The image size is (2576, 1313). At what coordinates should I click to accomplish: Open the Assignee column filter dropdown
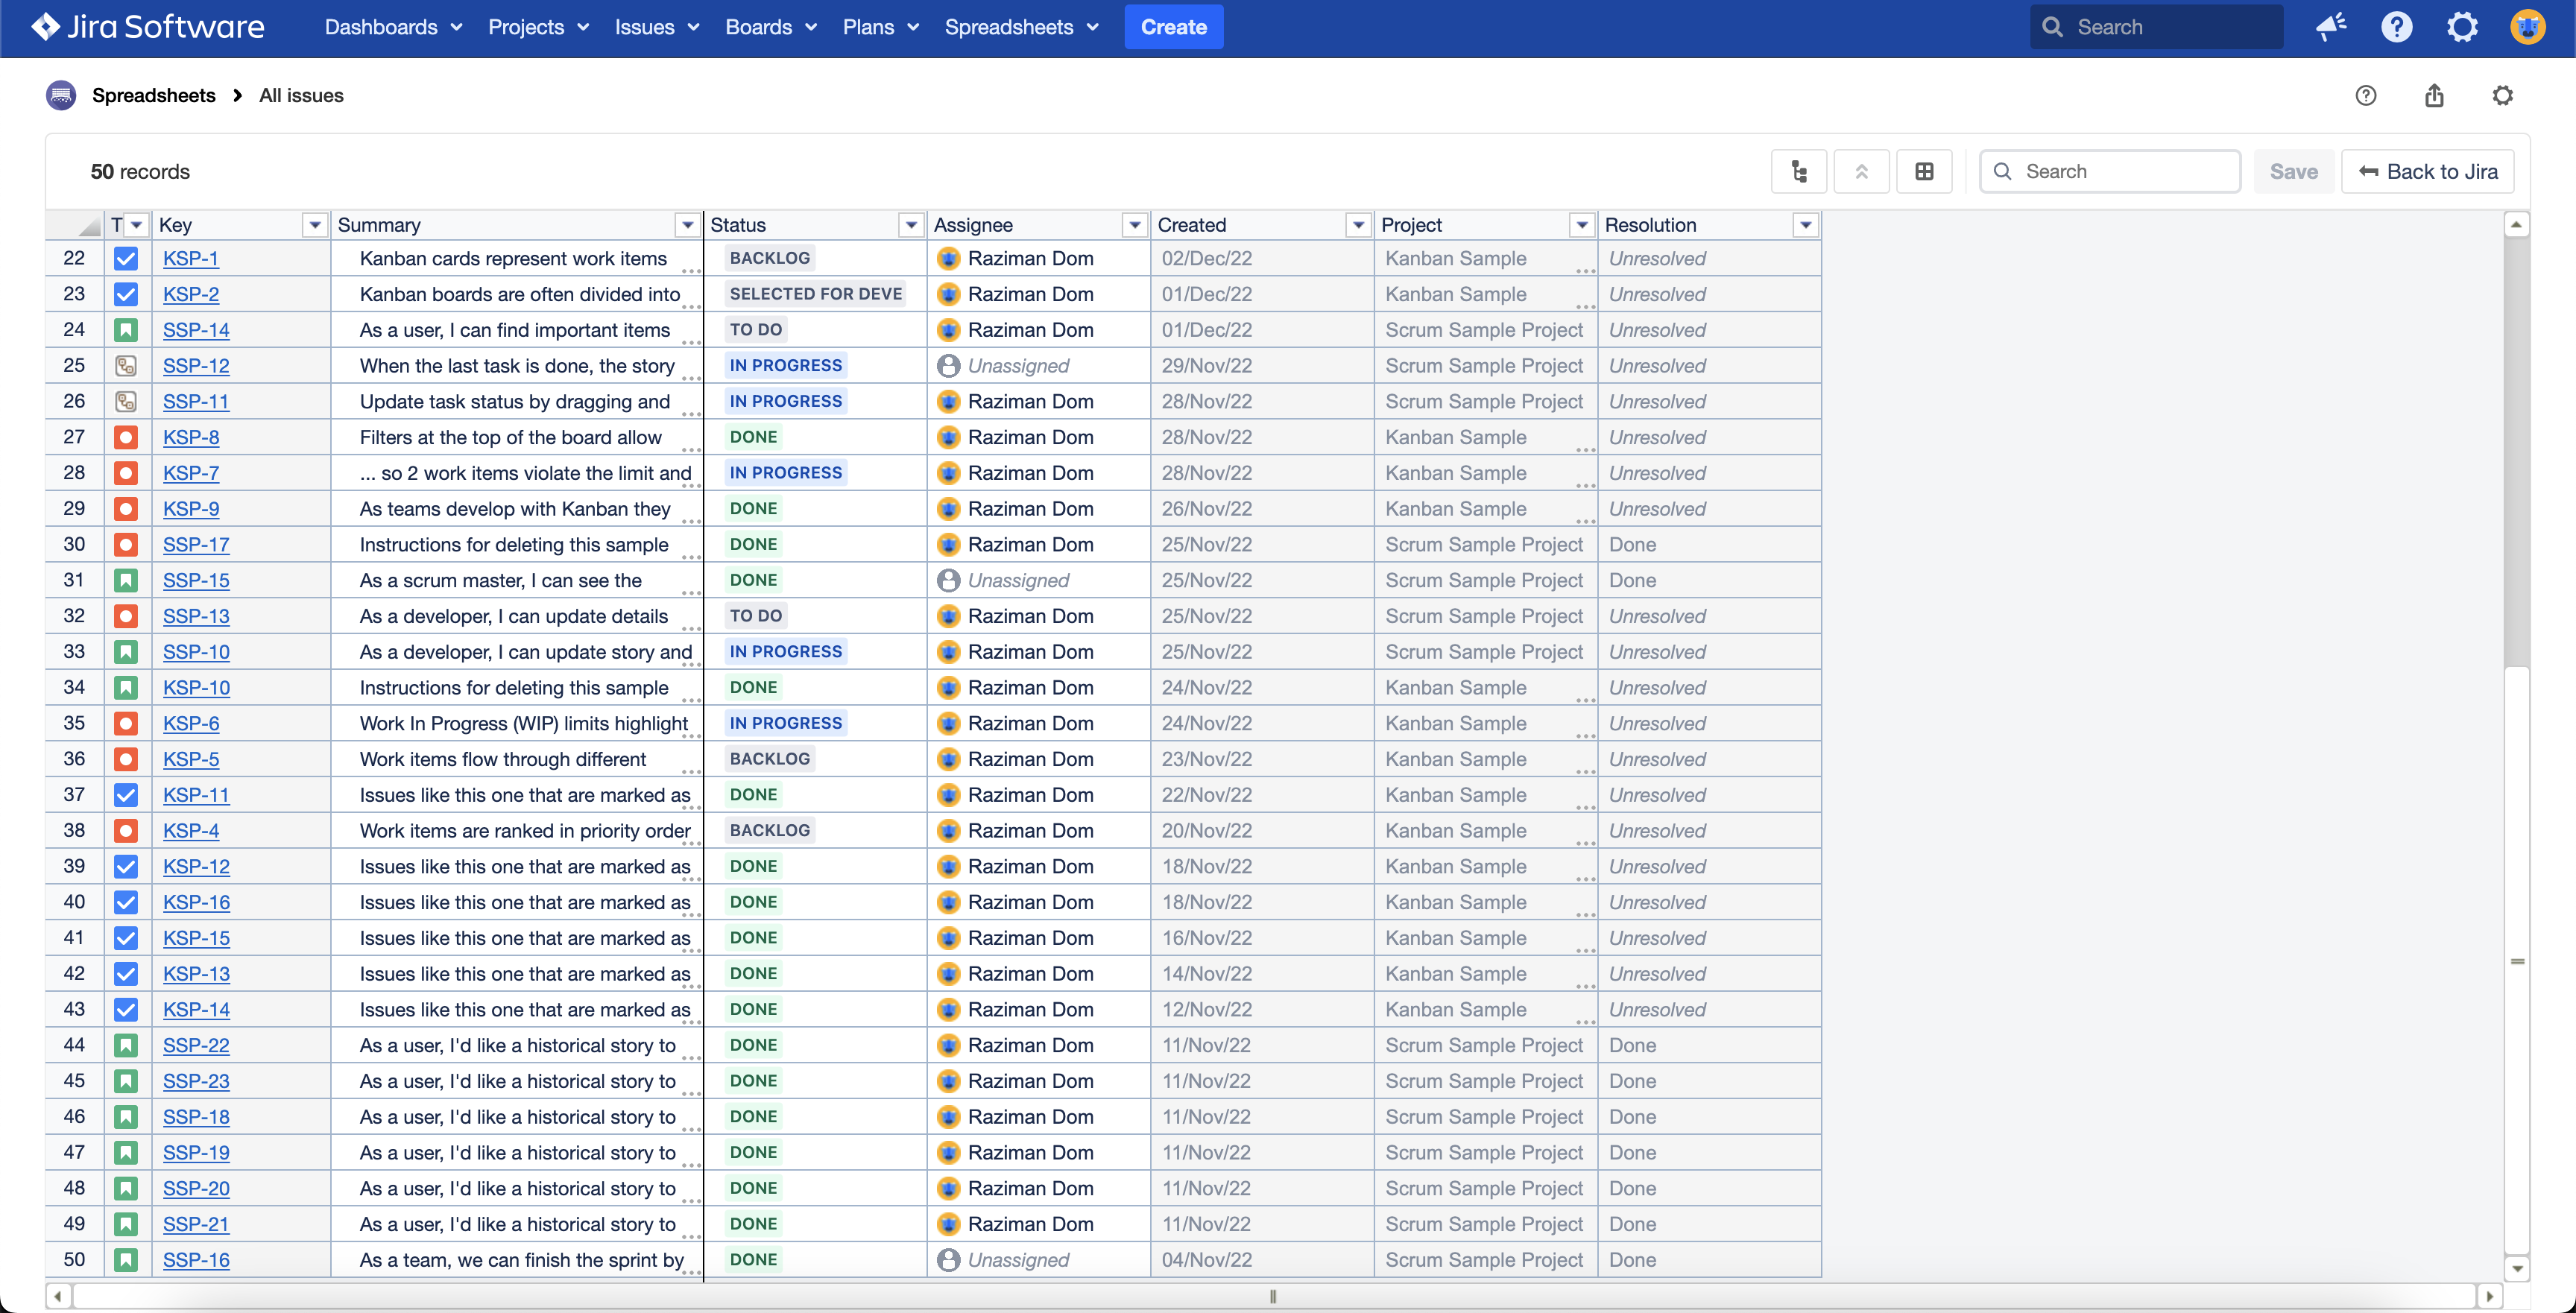click(1134, 225)
